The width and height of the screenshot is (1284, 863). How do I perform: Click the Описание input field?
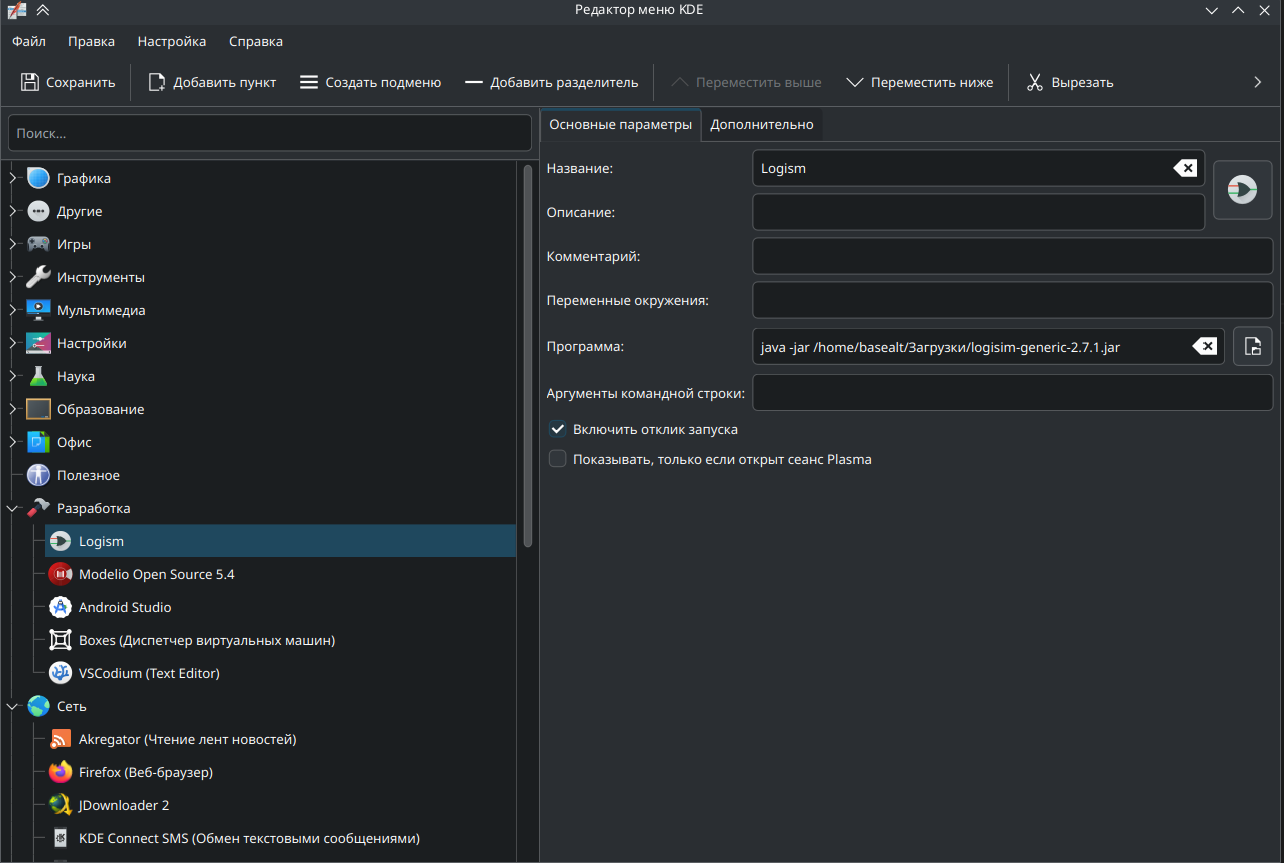tap(978, 212)
